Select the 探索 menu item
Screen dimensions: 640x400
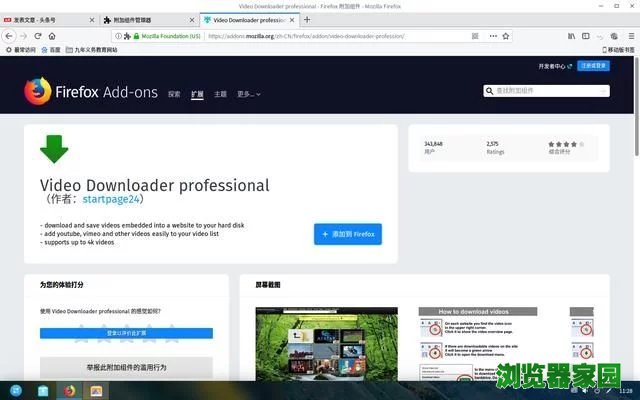coord(174,94)
